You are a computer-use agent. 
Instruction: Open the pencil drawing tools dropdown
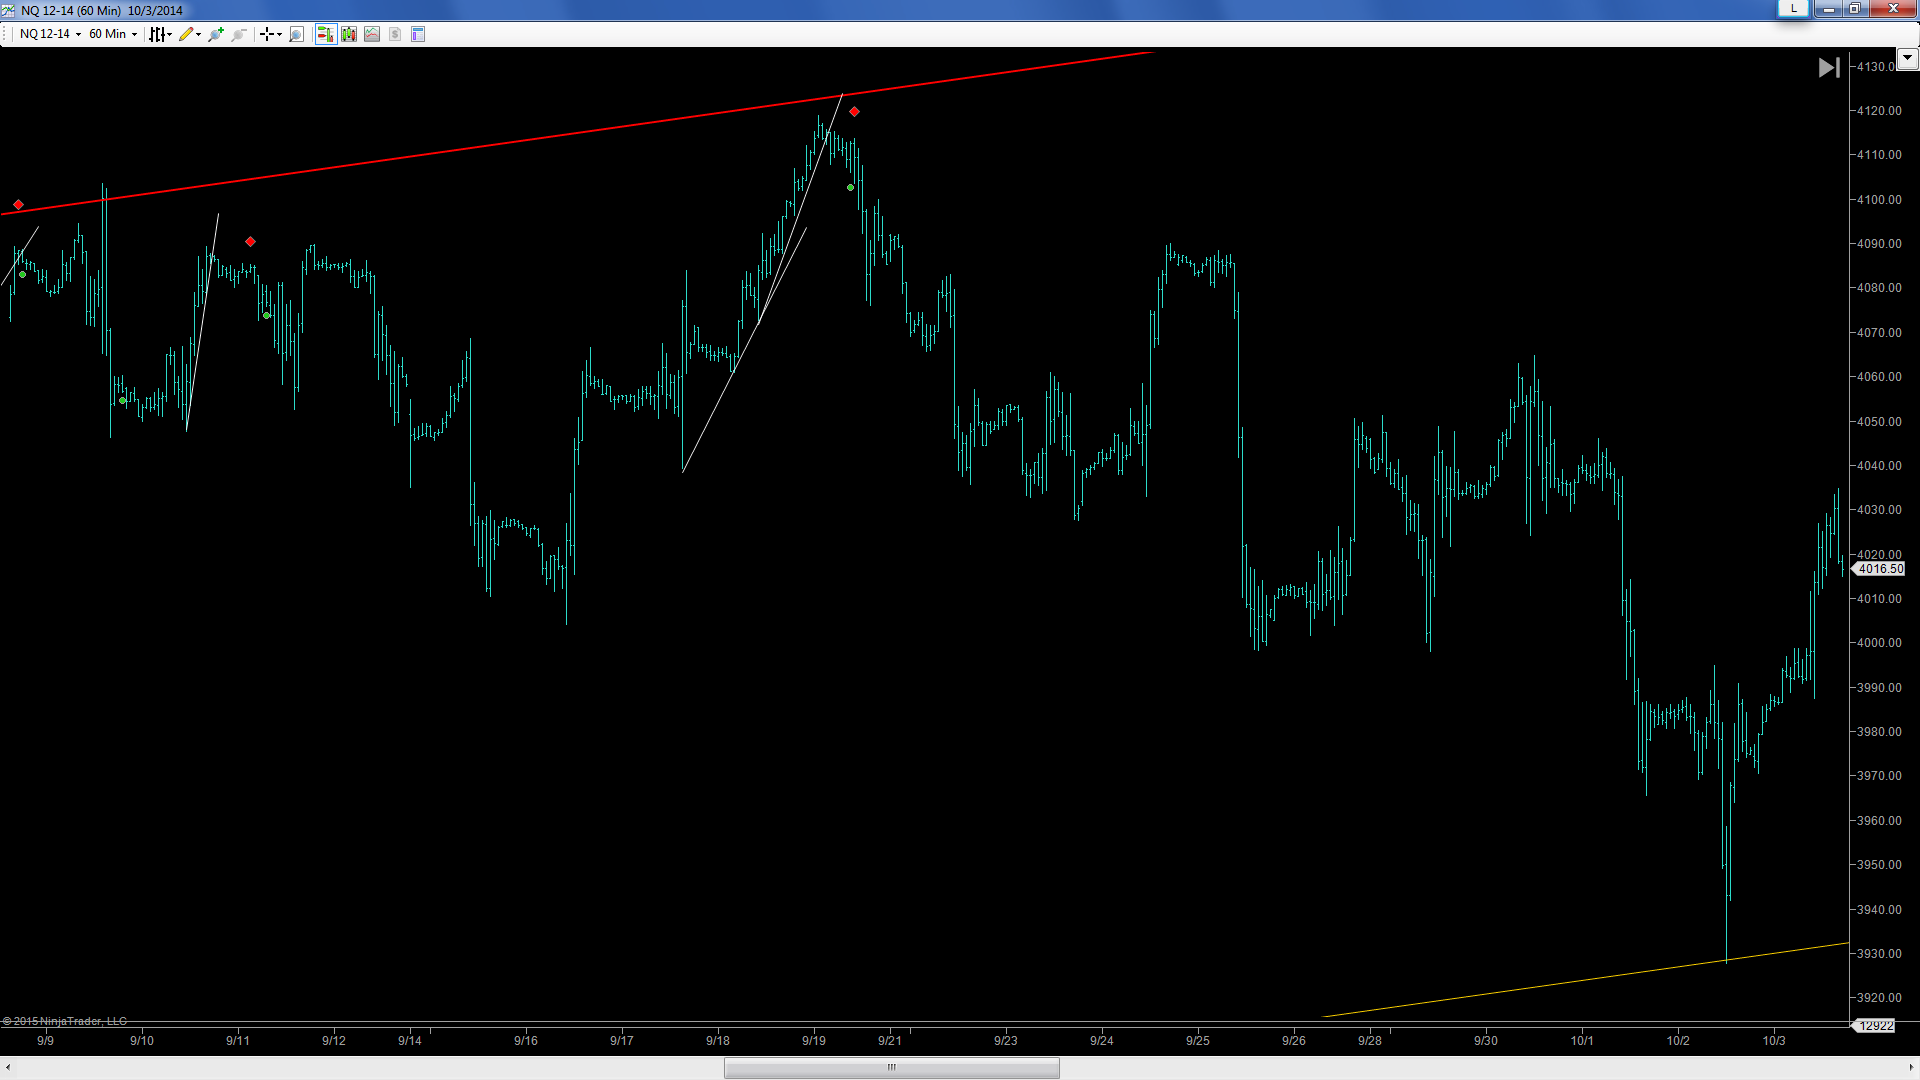point(189,34)
